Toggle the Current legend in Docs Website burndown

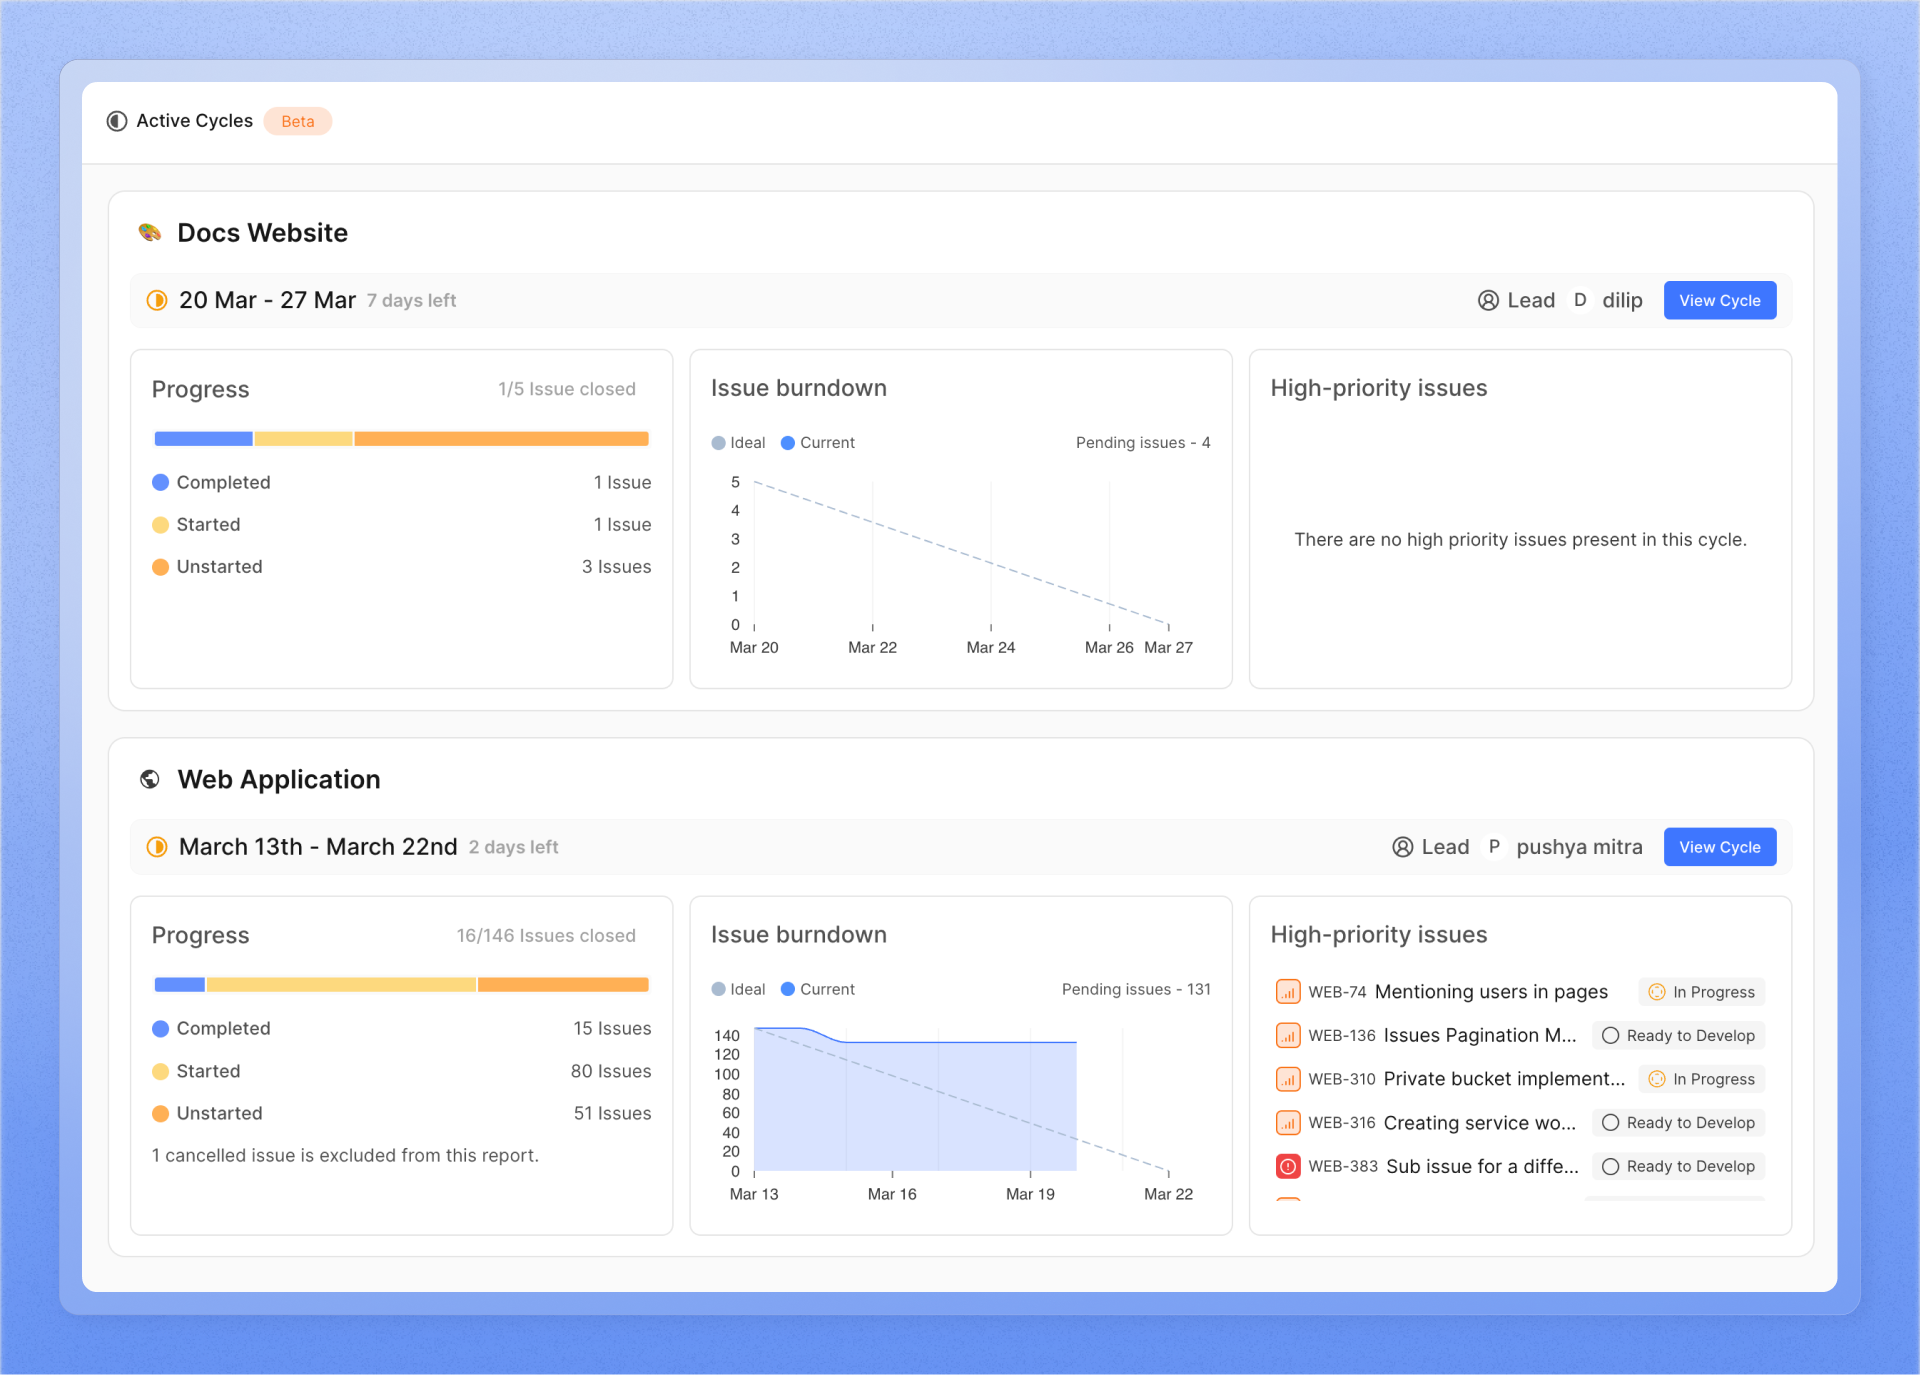click(x=817, y=443)
